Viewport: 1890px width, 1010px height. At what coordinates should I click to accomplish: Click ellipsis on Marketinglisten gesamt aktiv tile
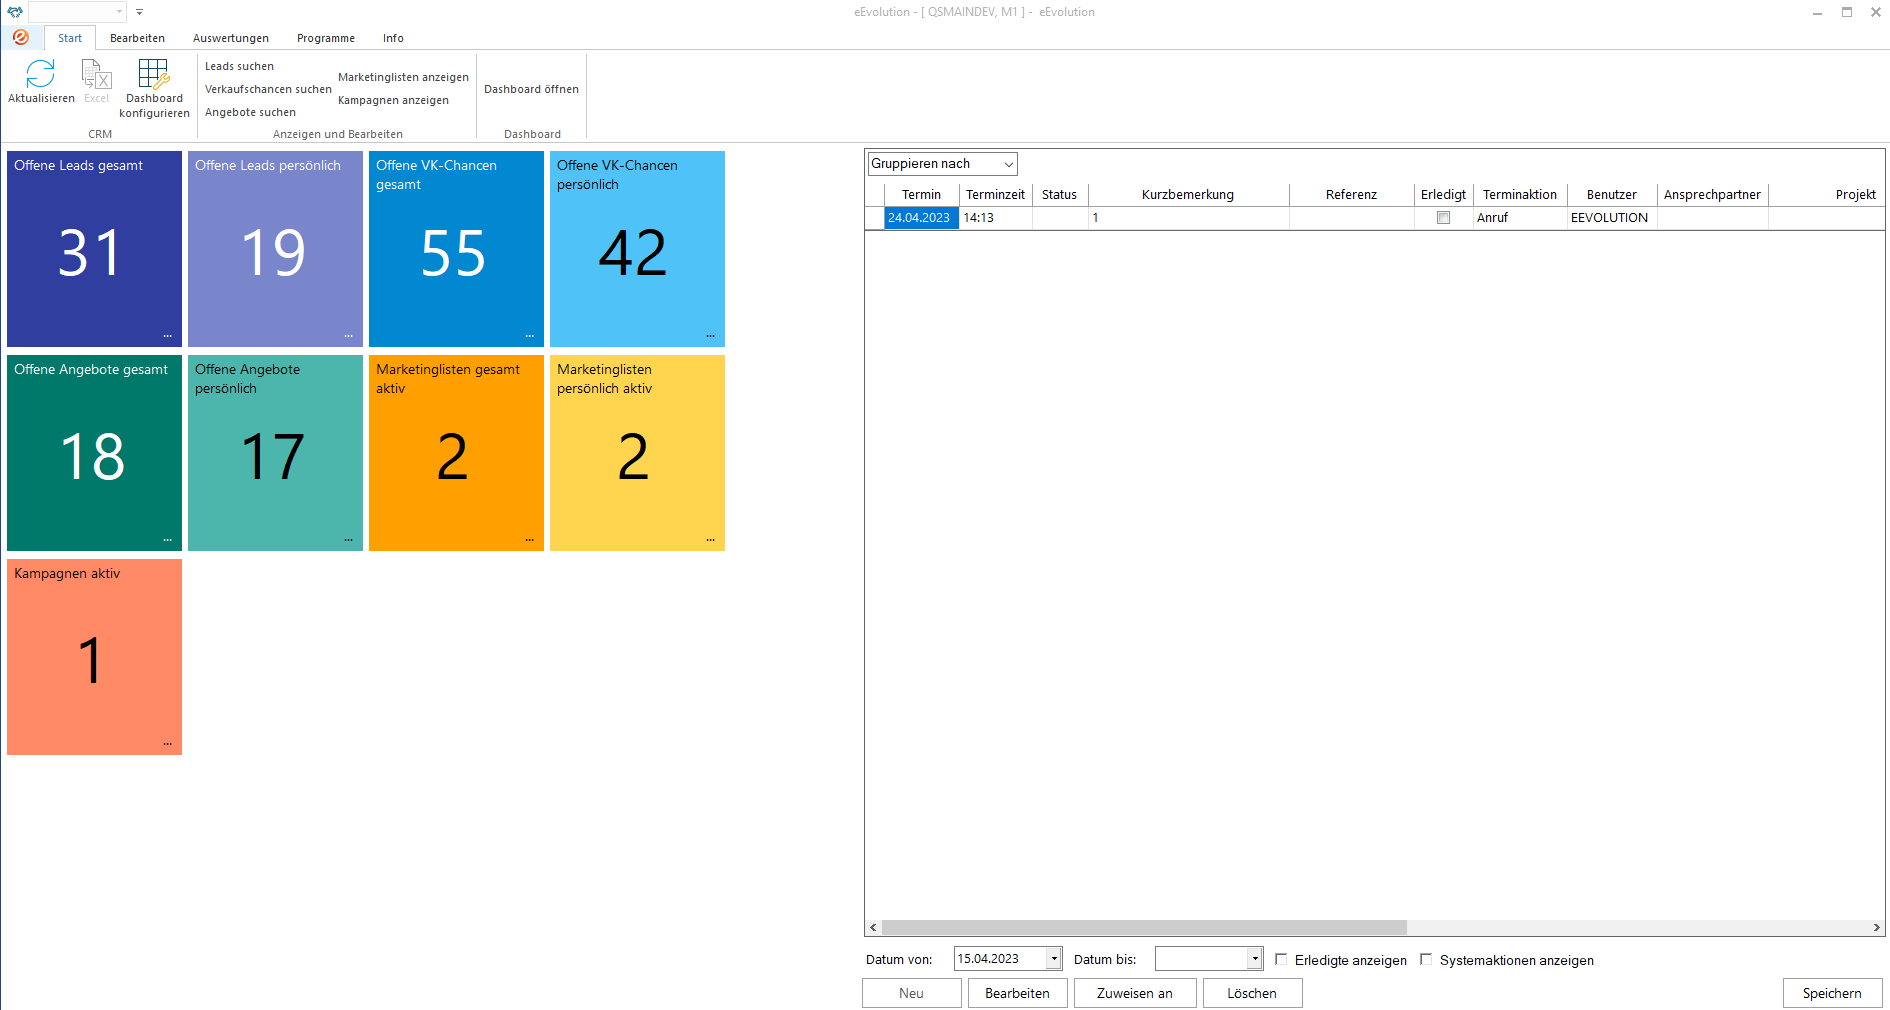coord(530,540)
